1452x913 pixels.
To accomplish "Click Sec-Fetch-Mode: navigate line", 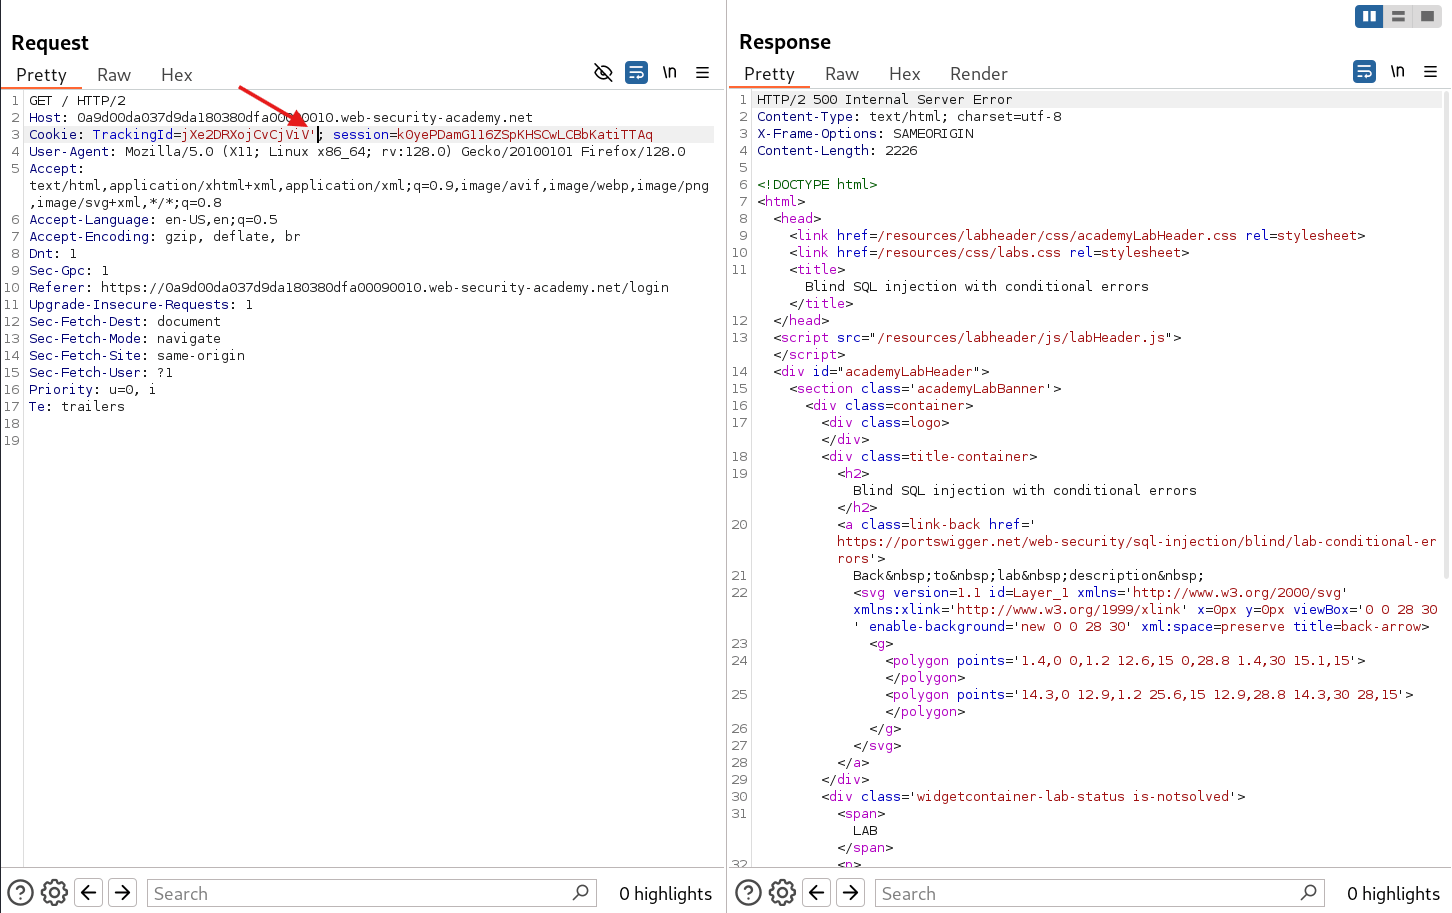I will point(125,339).
